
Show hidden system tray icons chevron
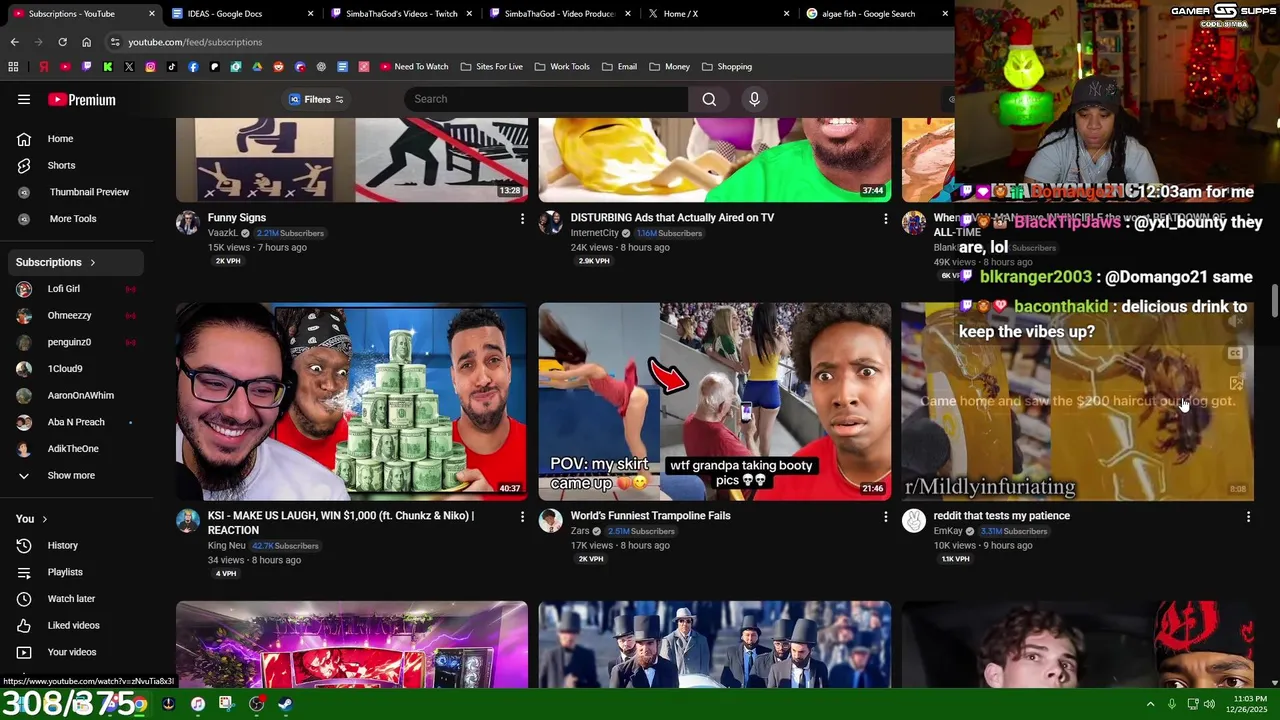pyautogui.click(x=1150, y=704)
